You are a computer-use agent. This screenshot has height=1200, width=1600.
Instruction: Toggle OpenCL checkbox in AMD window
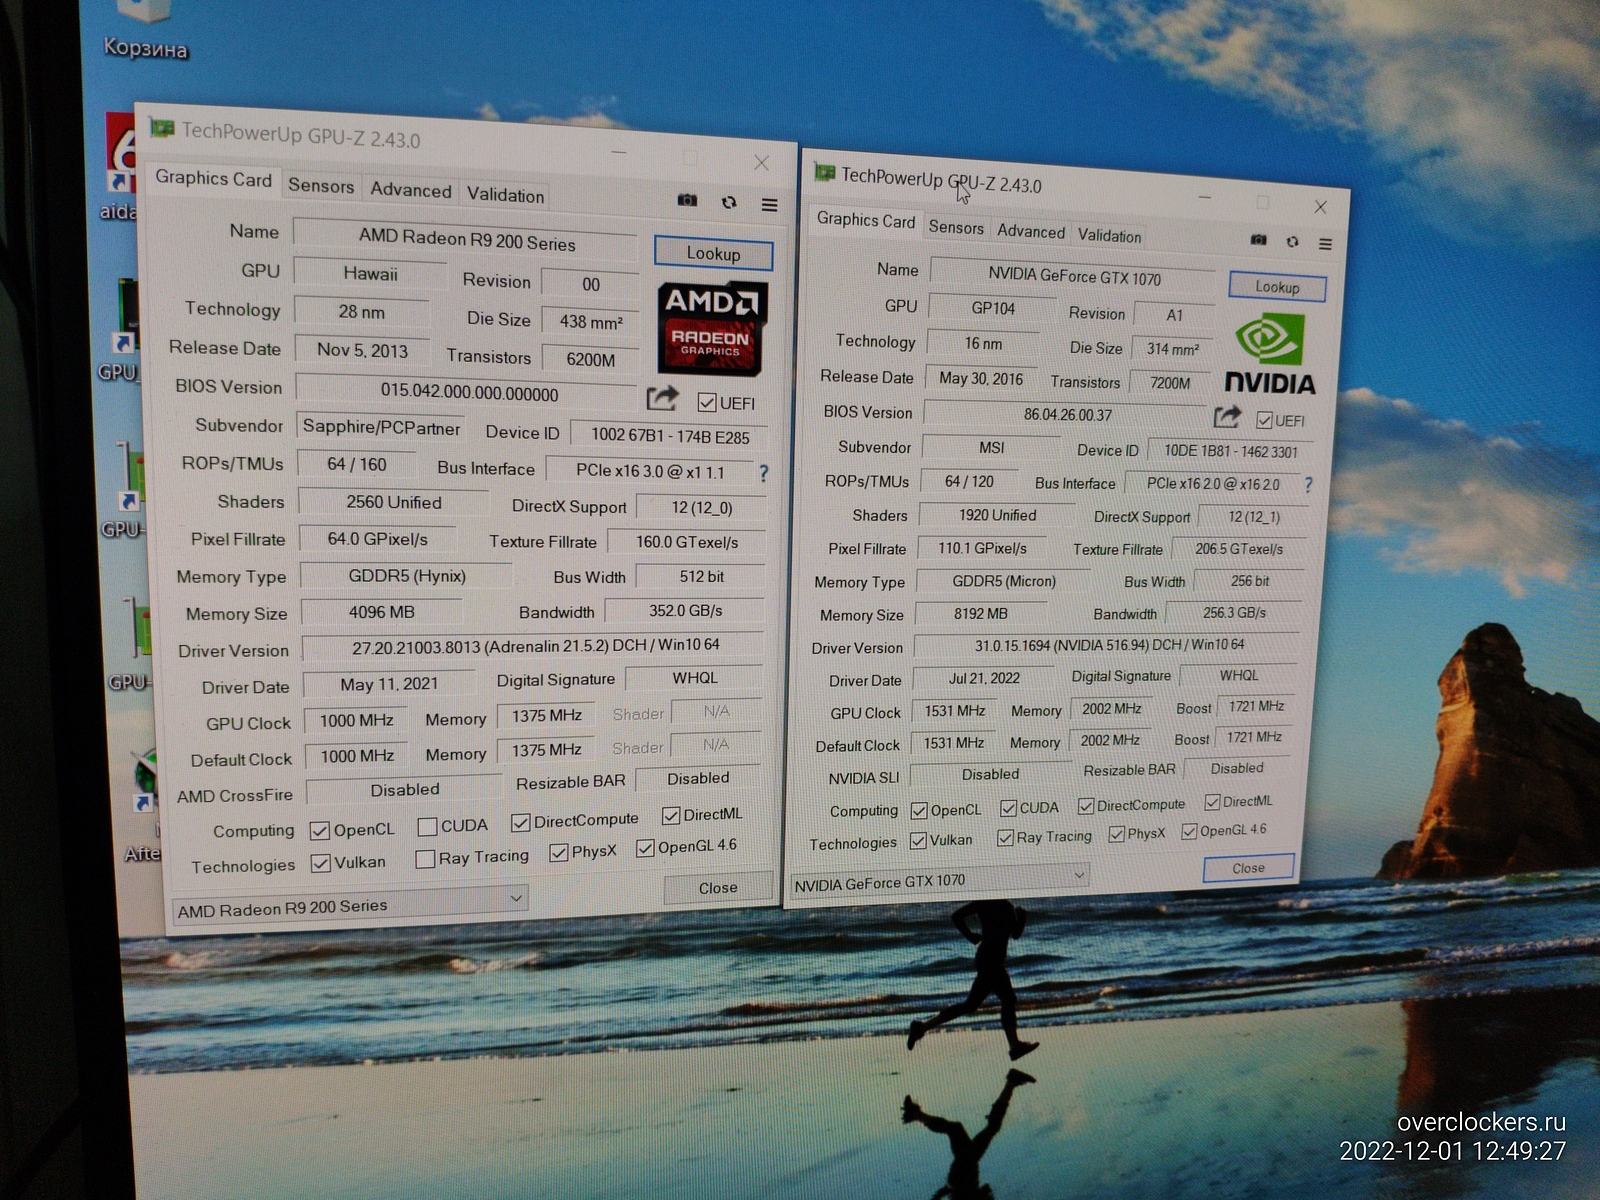pyautogui.click(x=320, y=830)
